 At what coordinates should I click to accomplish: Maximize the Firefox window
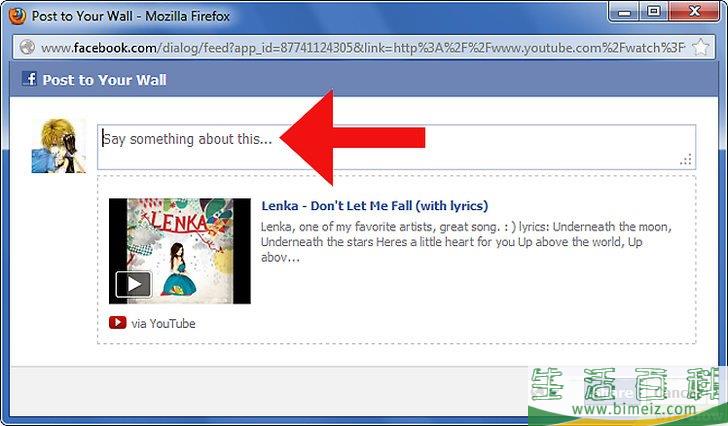[x=654, y=12]
